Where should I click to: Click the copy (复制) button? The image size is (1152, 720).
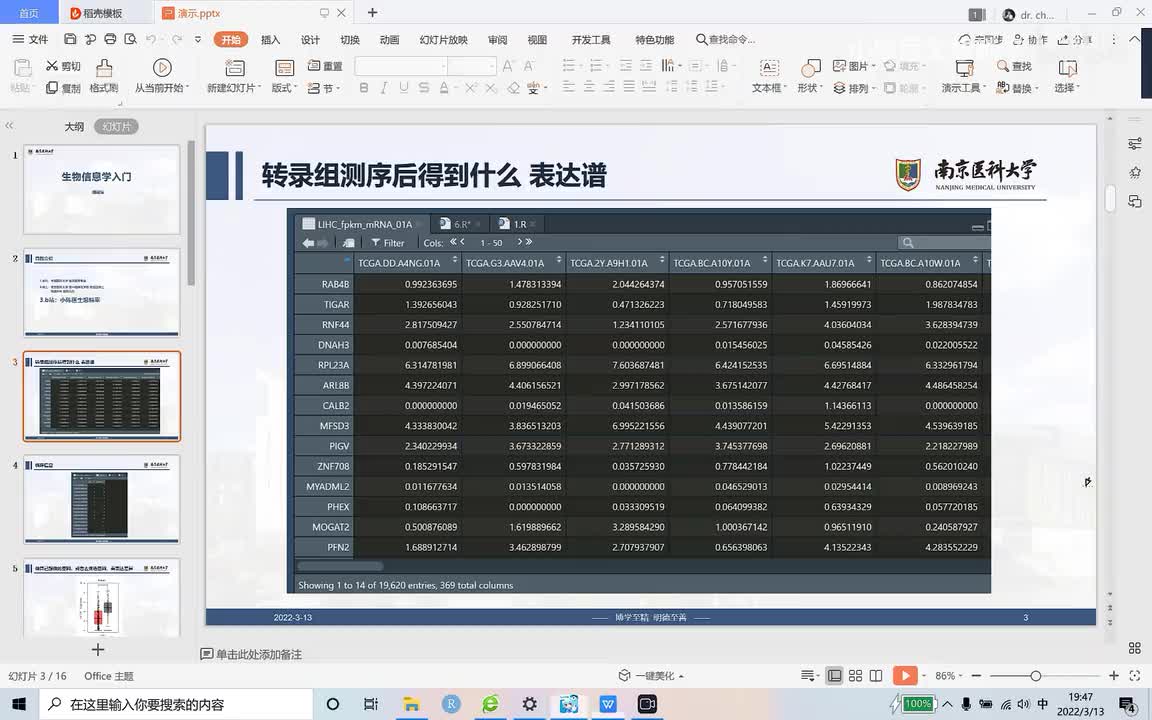click(x=63, y=88)
